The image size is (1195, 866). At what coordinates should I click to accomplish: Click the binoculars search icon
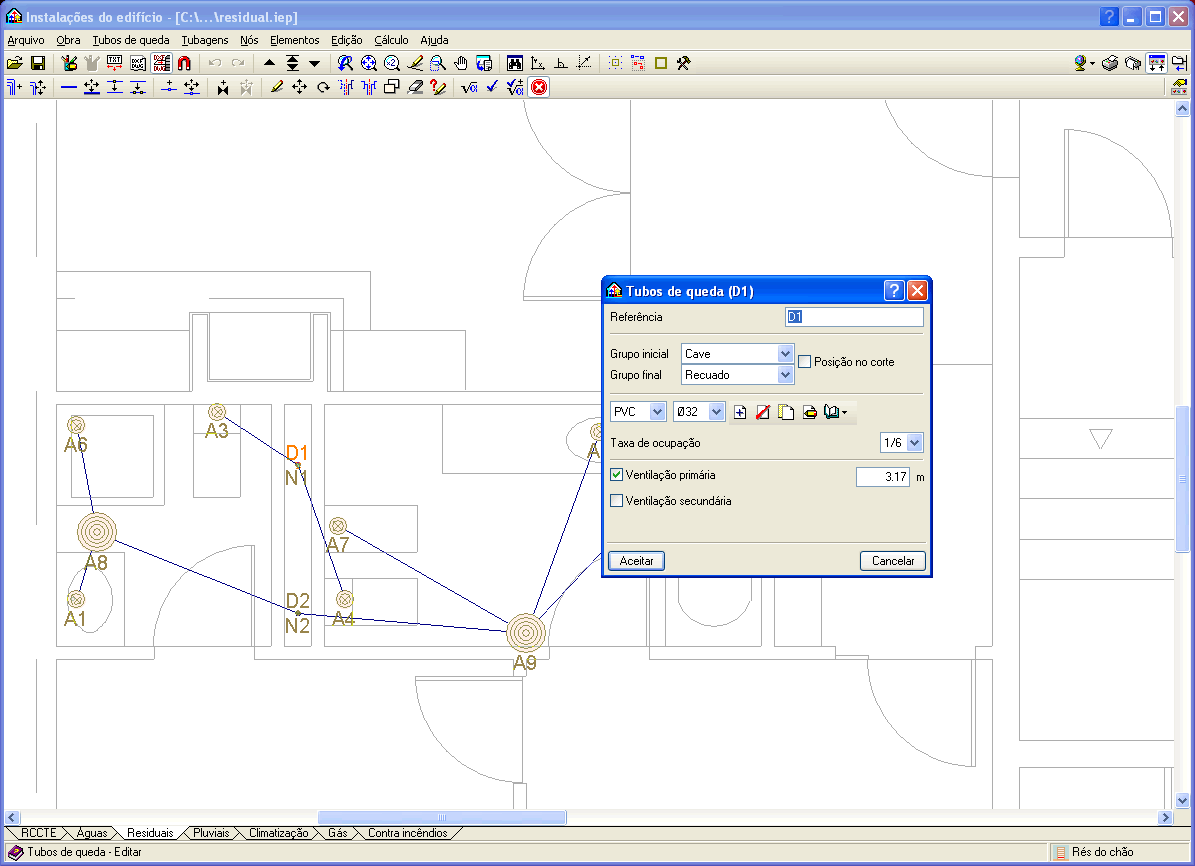pos(514,63)
